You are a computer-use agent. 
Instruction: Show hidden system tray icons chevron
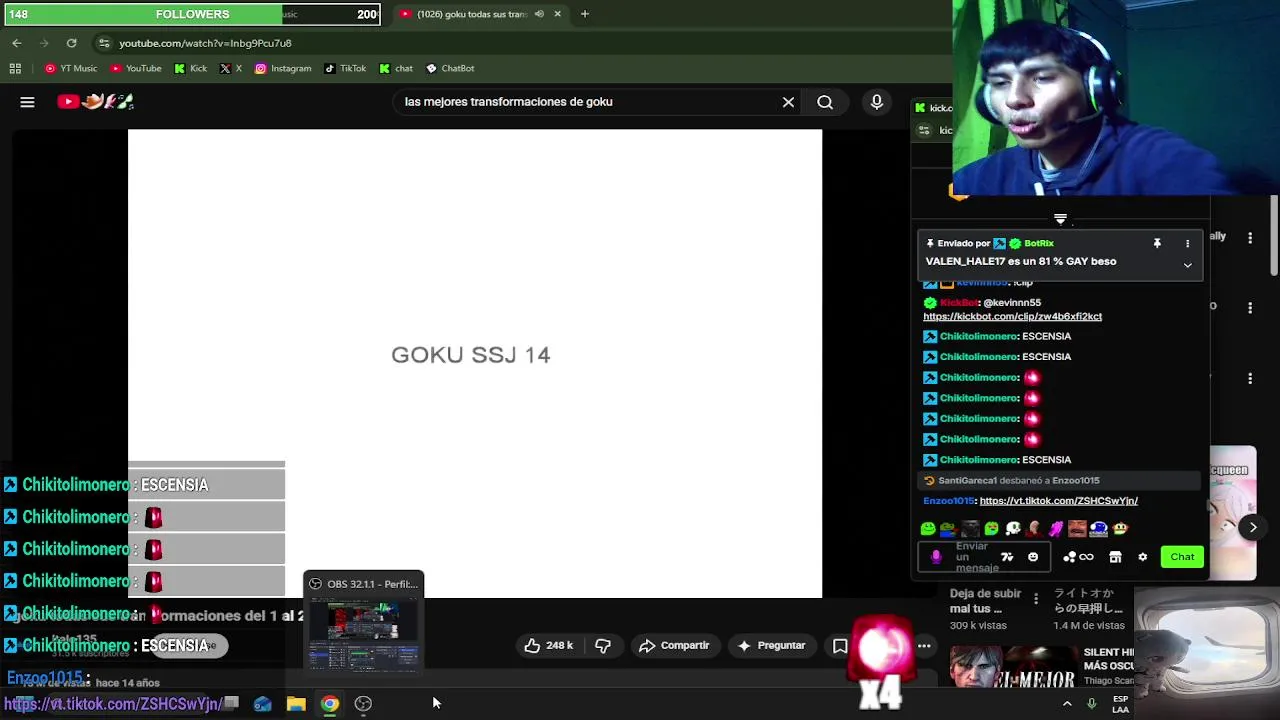point(1067,704)
